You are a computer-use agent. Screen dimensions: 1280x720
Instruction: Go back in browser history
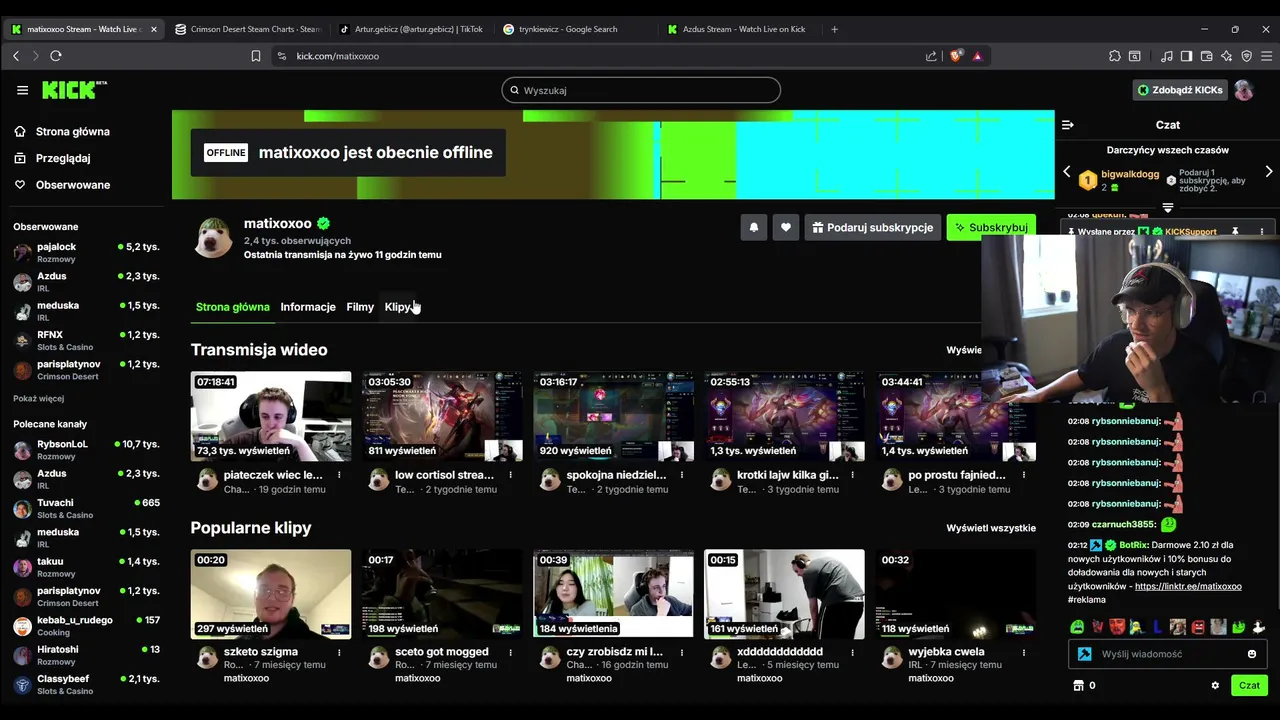tap(16, 56)
